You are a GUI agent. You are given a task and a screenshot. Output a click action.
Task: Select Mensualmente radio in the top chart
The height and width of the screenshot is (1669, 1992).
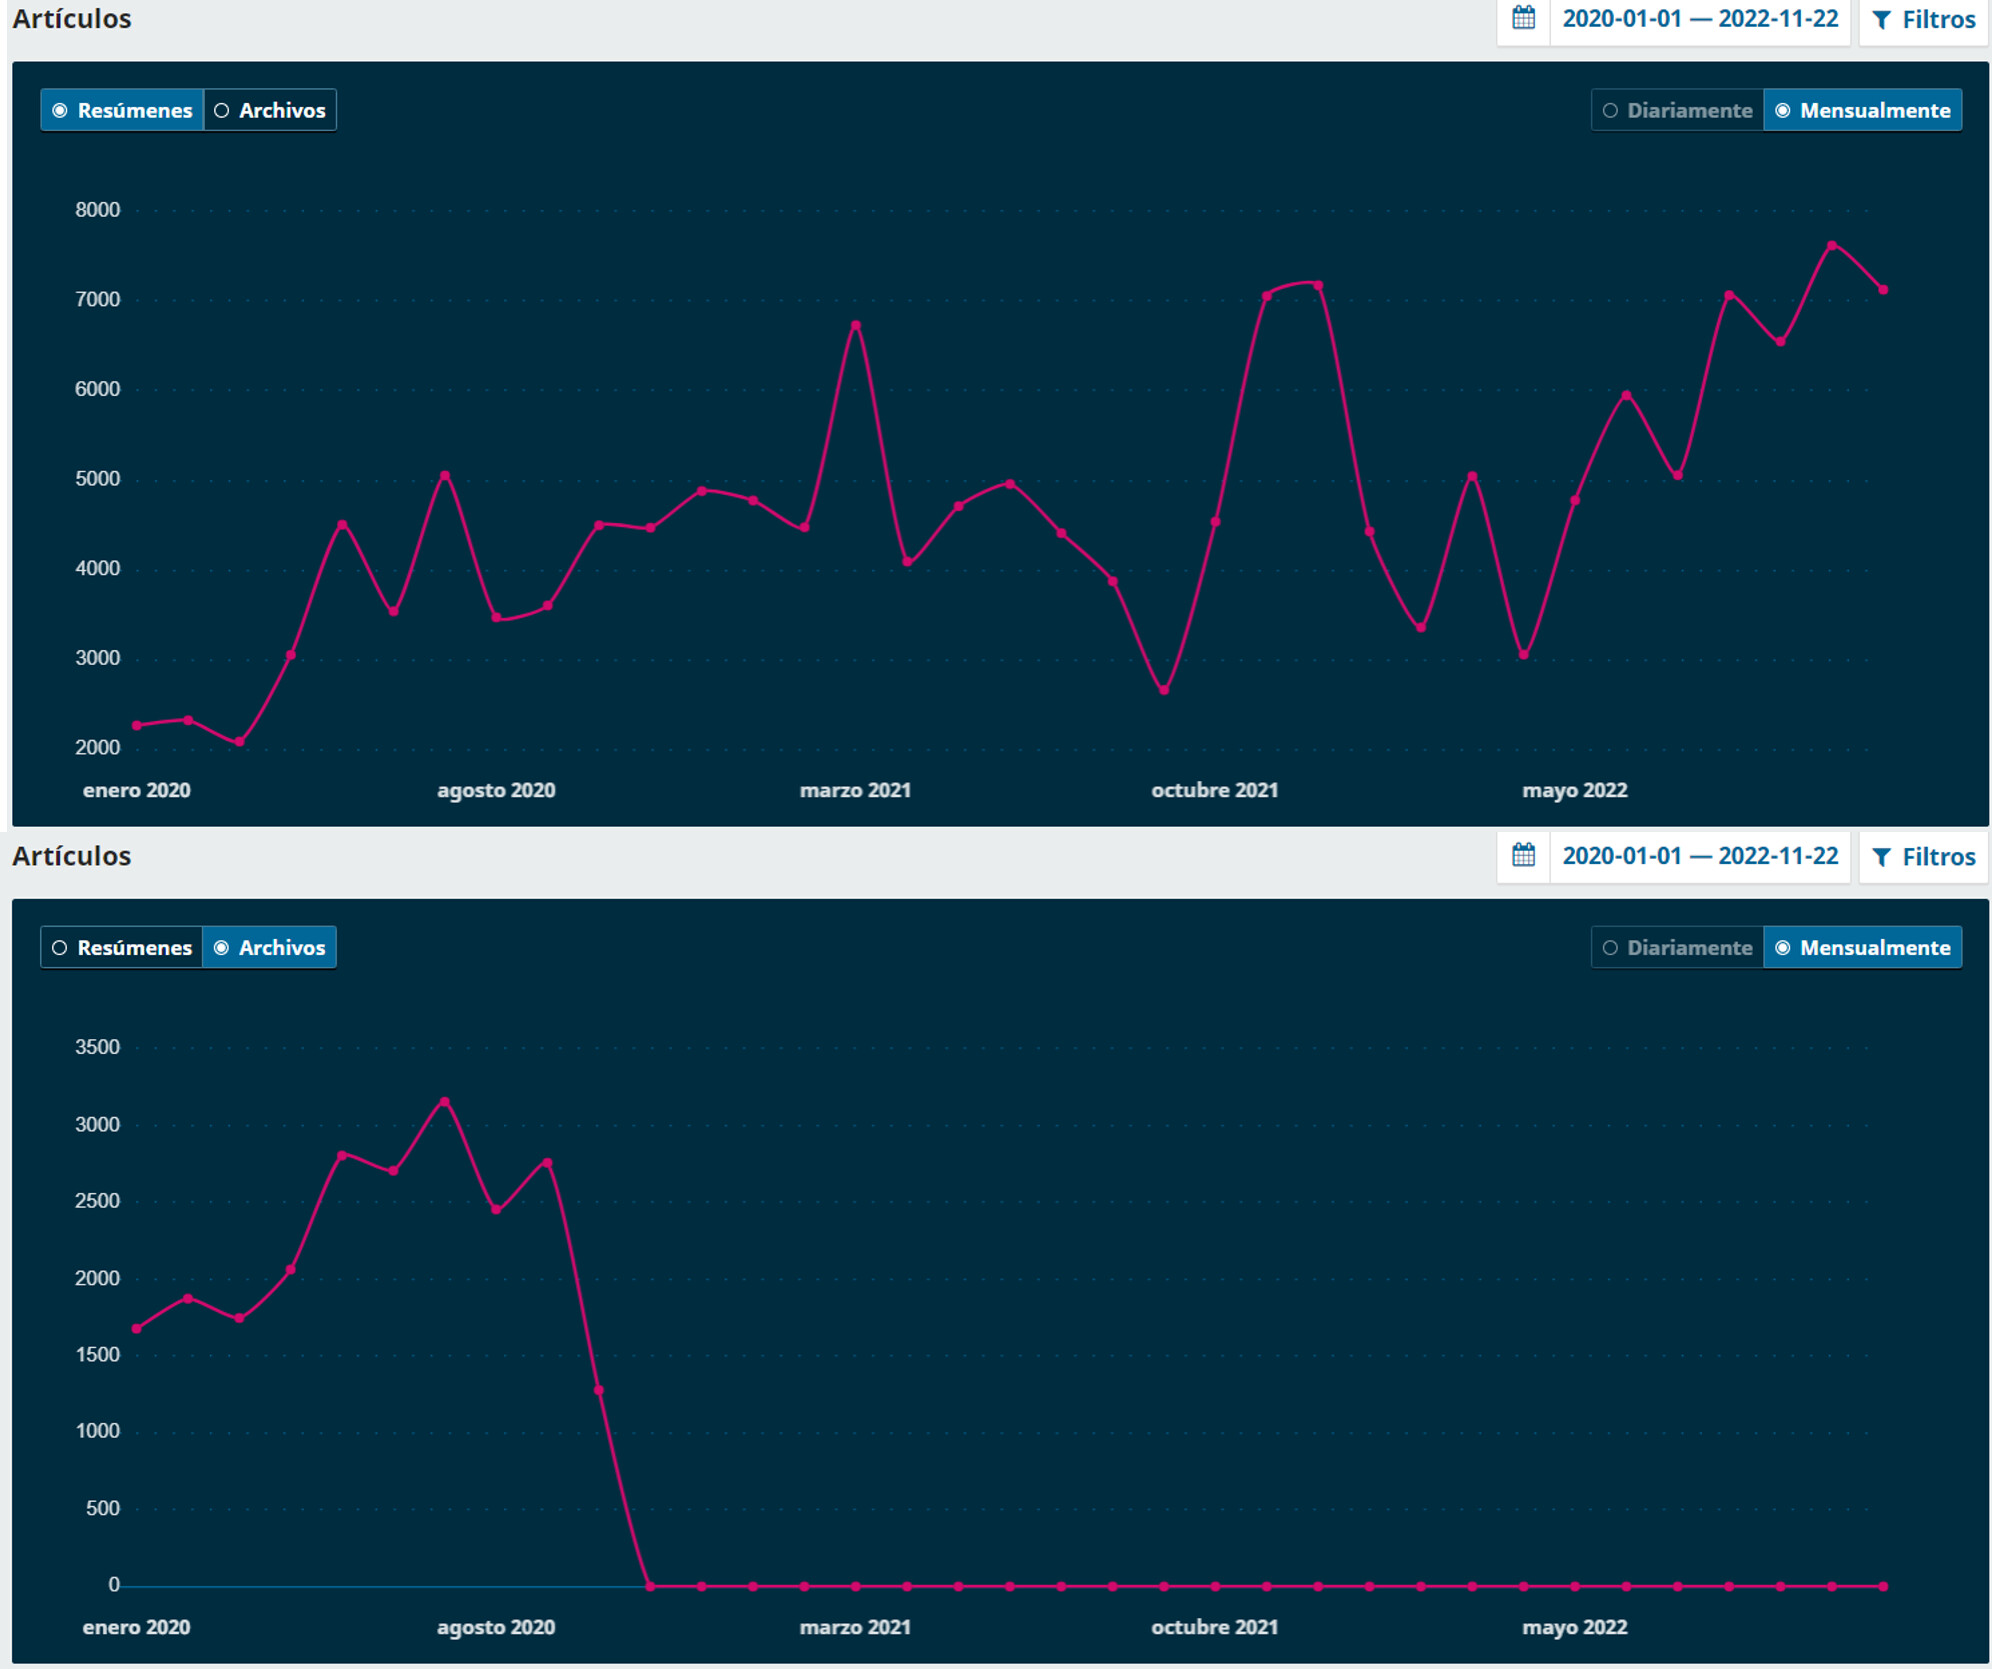pos(1863,110)
